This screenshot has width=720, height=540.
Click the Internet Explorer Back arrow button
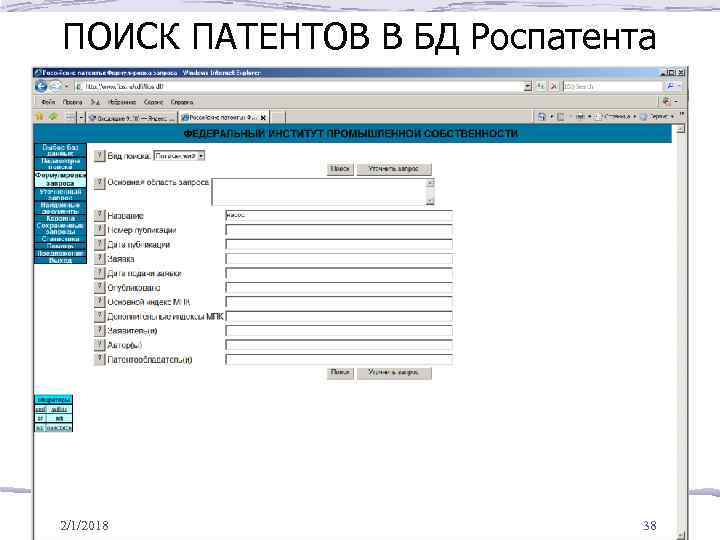[41, 86]
